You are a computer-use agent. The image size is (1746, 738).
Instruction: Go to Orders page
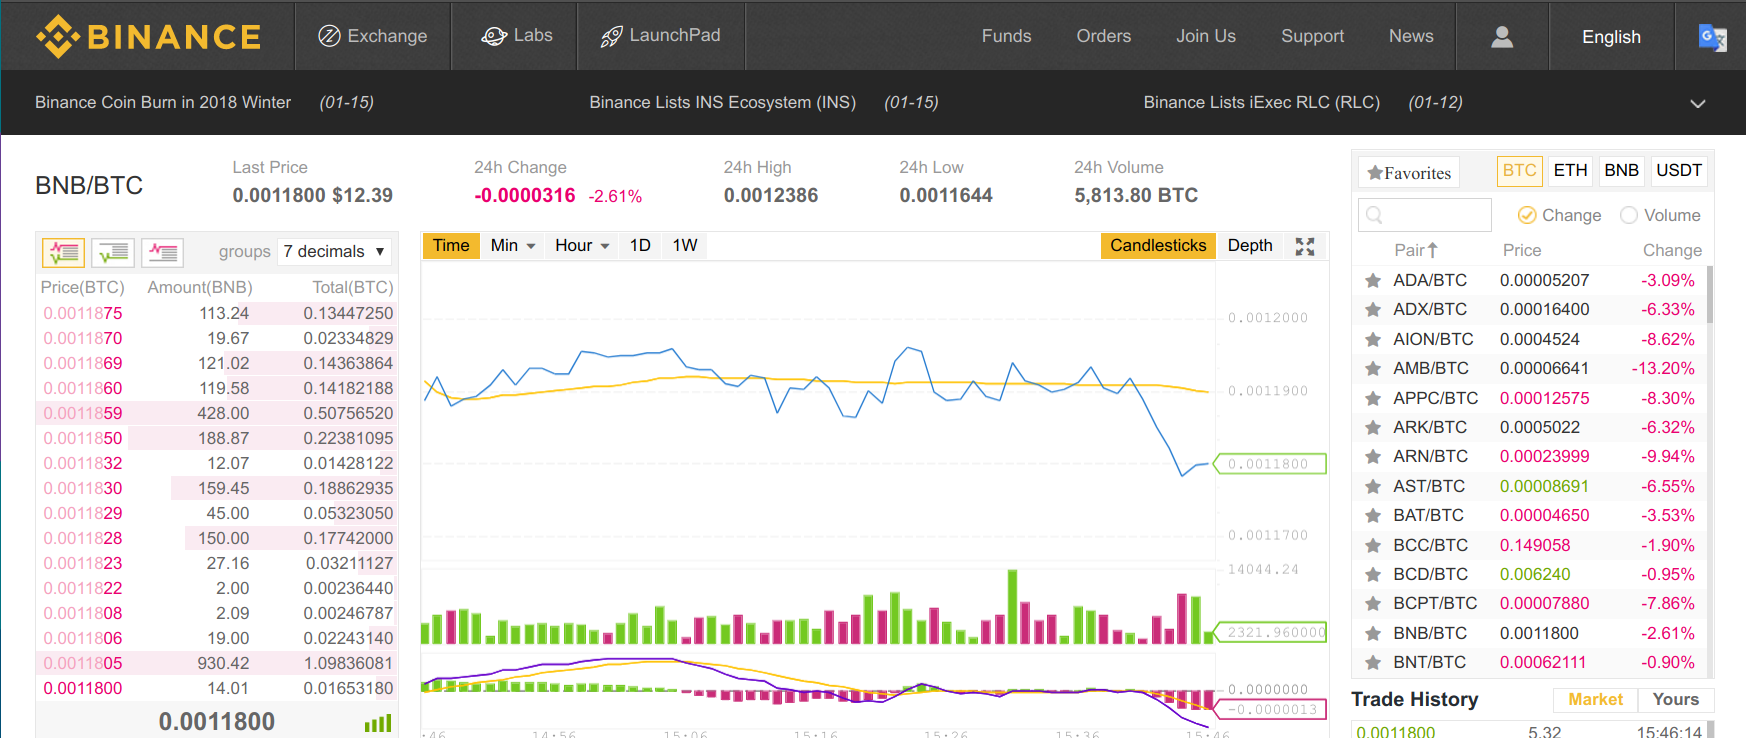coord(1103,36)
